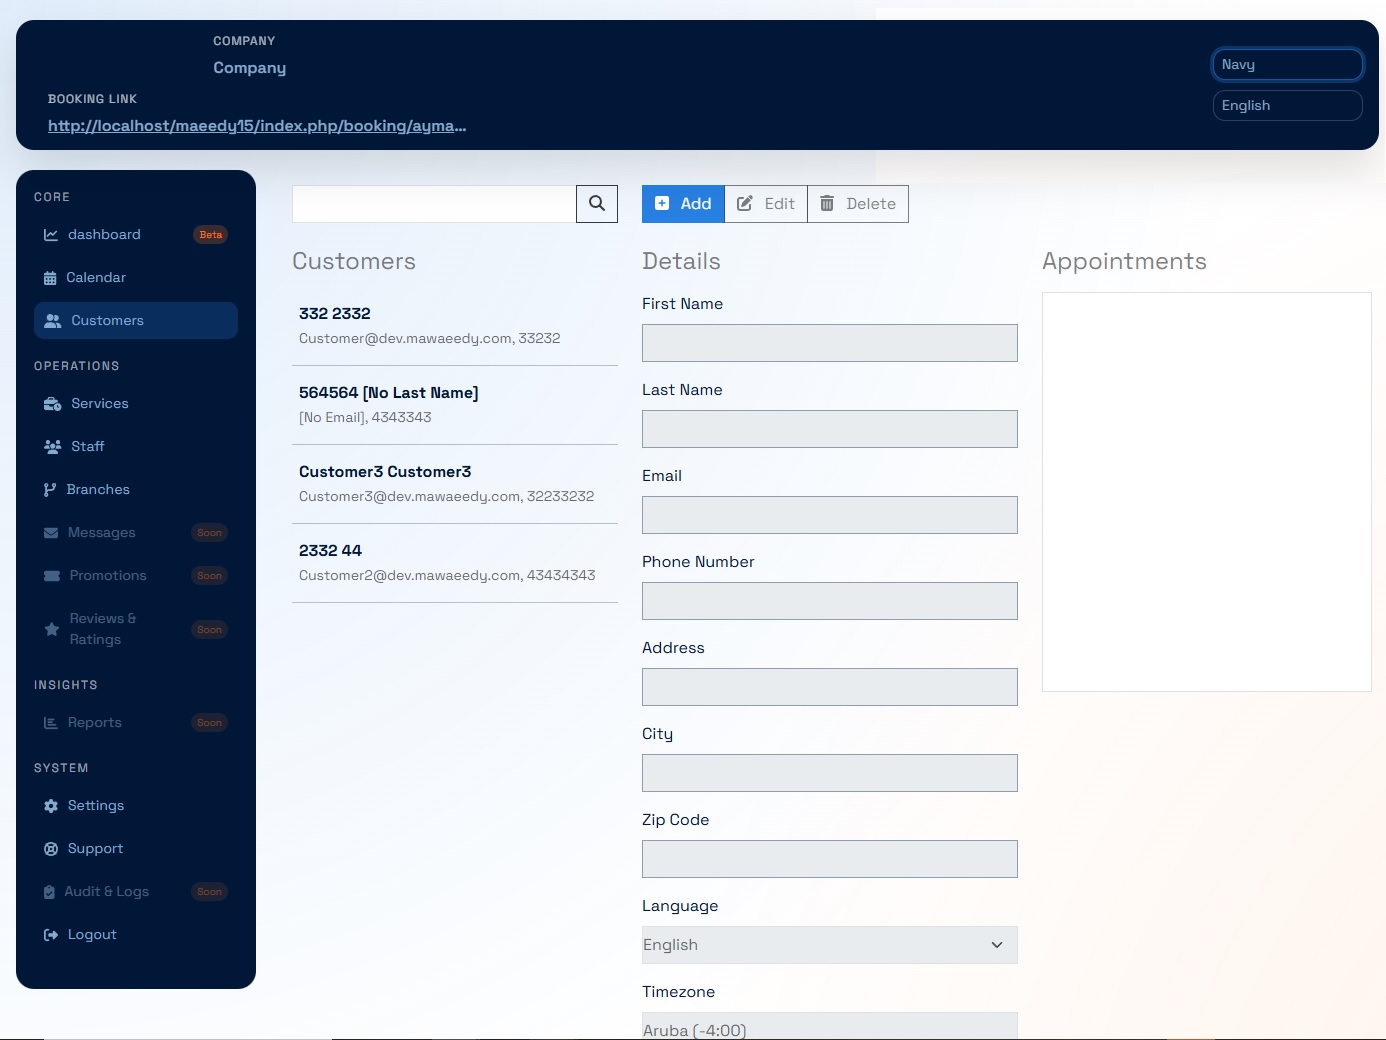Click the Logout icon in sidebar

coord(51,934)
